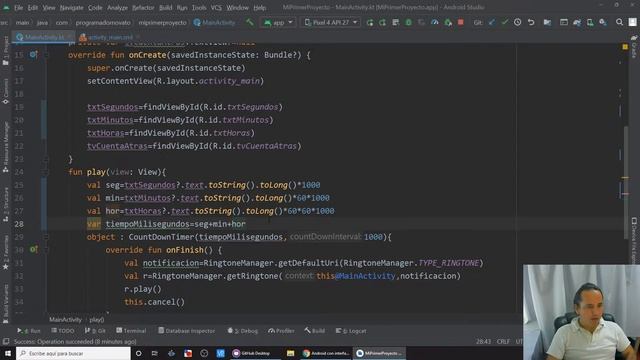The width and height of the screenshot is (640, 360).
Task: Click the Make Project hammer icon
Action: tap(249, 22)
